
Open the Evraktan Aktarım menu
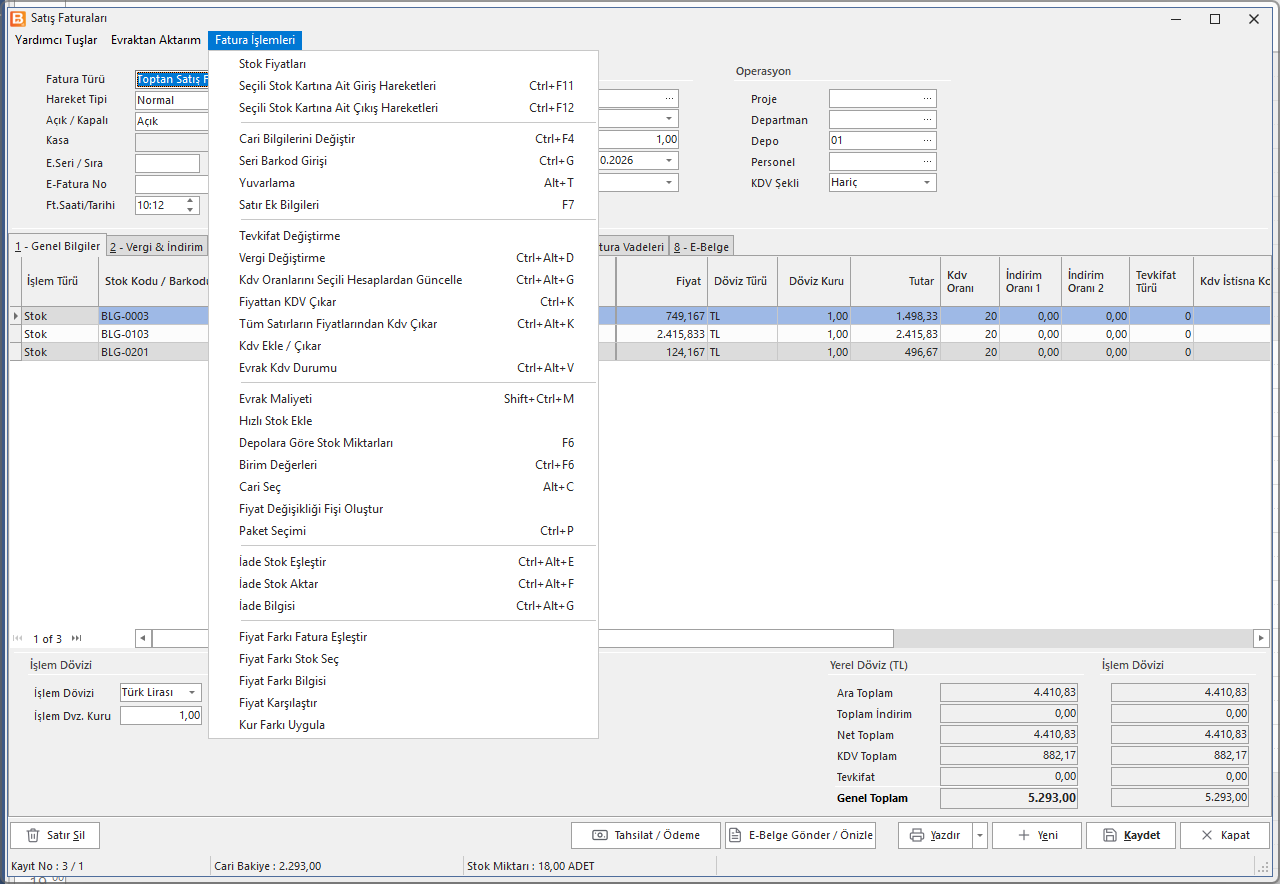(156, 40)
